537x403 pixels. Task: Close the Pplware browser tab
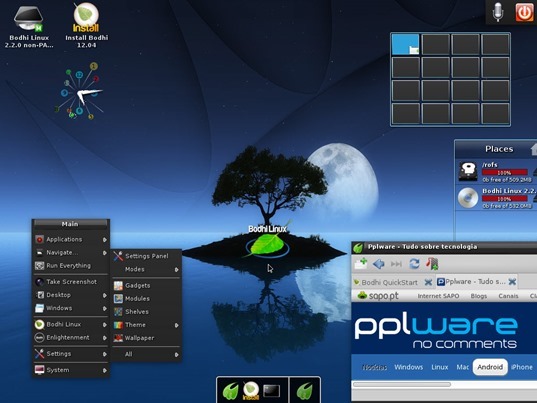click(x=512, y=282)
